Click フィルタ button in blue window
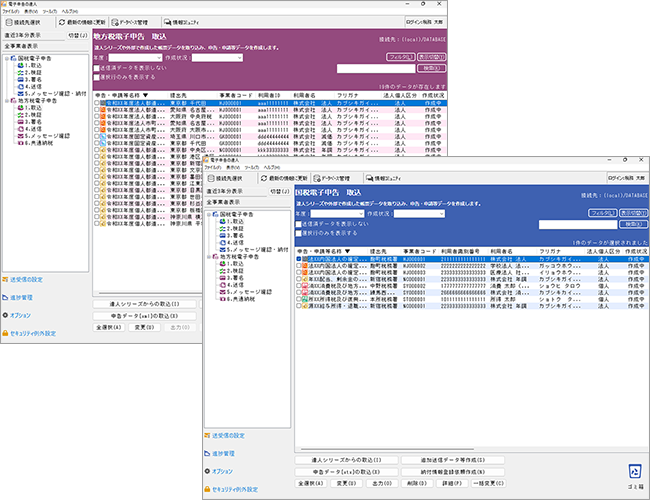This screenshot has height=500, width=650. point(601,214)
